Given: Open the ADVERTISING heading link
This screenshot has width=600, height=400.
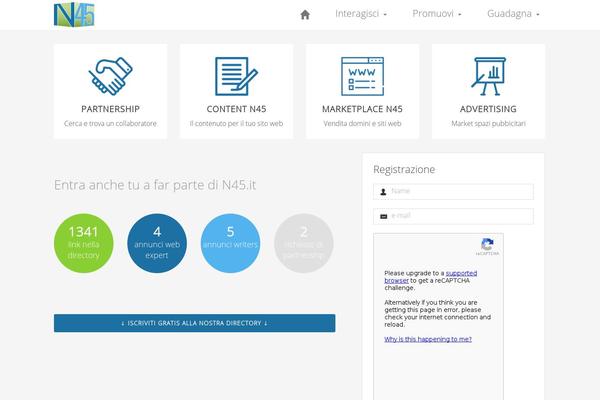Looking at the screenshot, I should click(488, 109).
